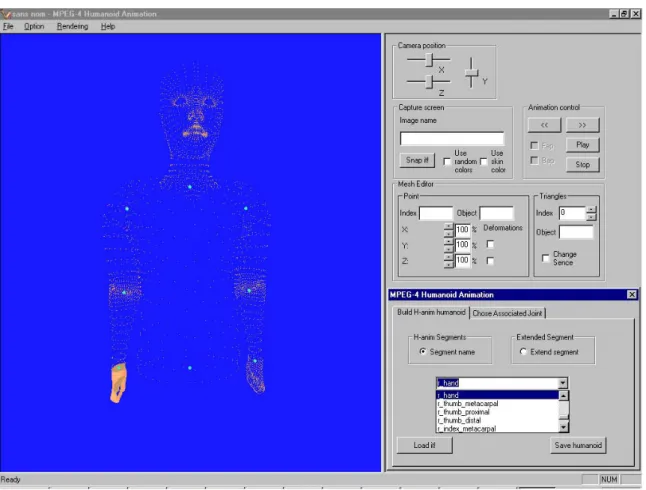Close the MPEG-4 Humanoid Animation dialog
This screenshot has width=646, height=490.
(632, 295)
